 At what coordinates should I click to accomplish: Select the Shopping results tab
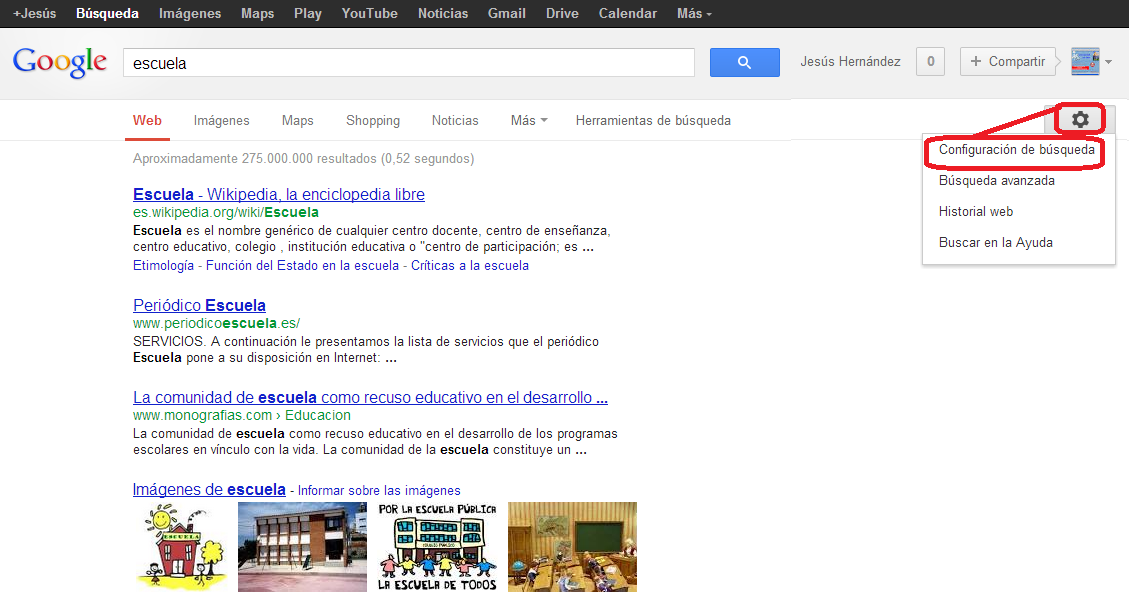pos(372,120)
